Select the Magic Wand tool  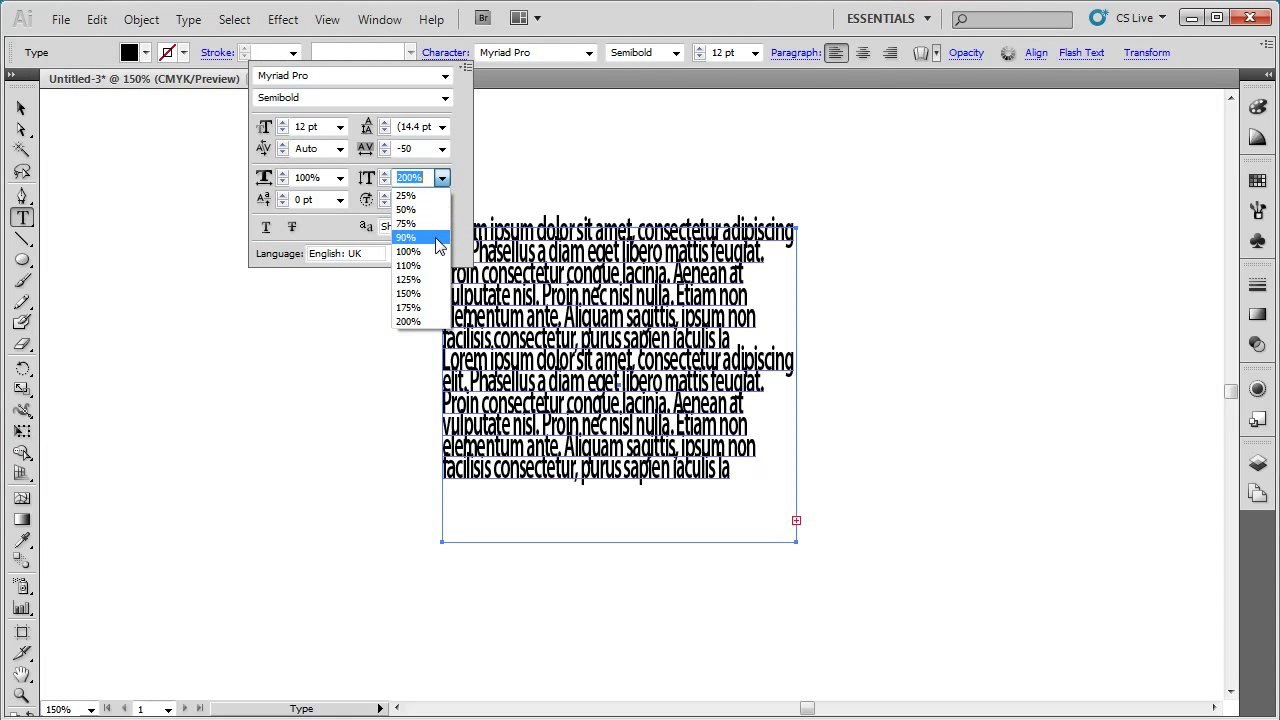click(x=21, y=150)
